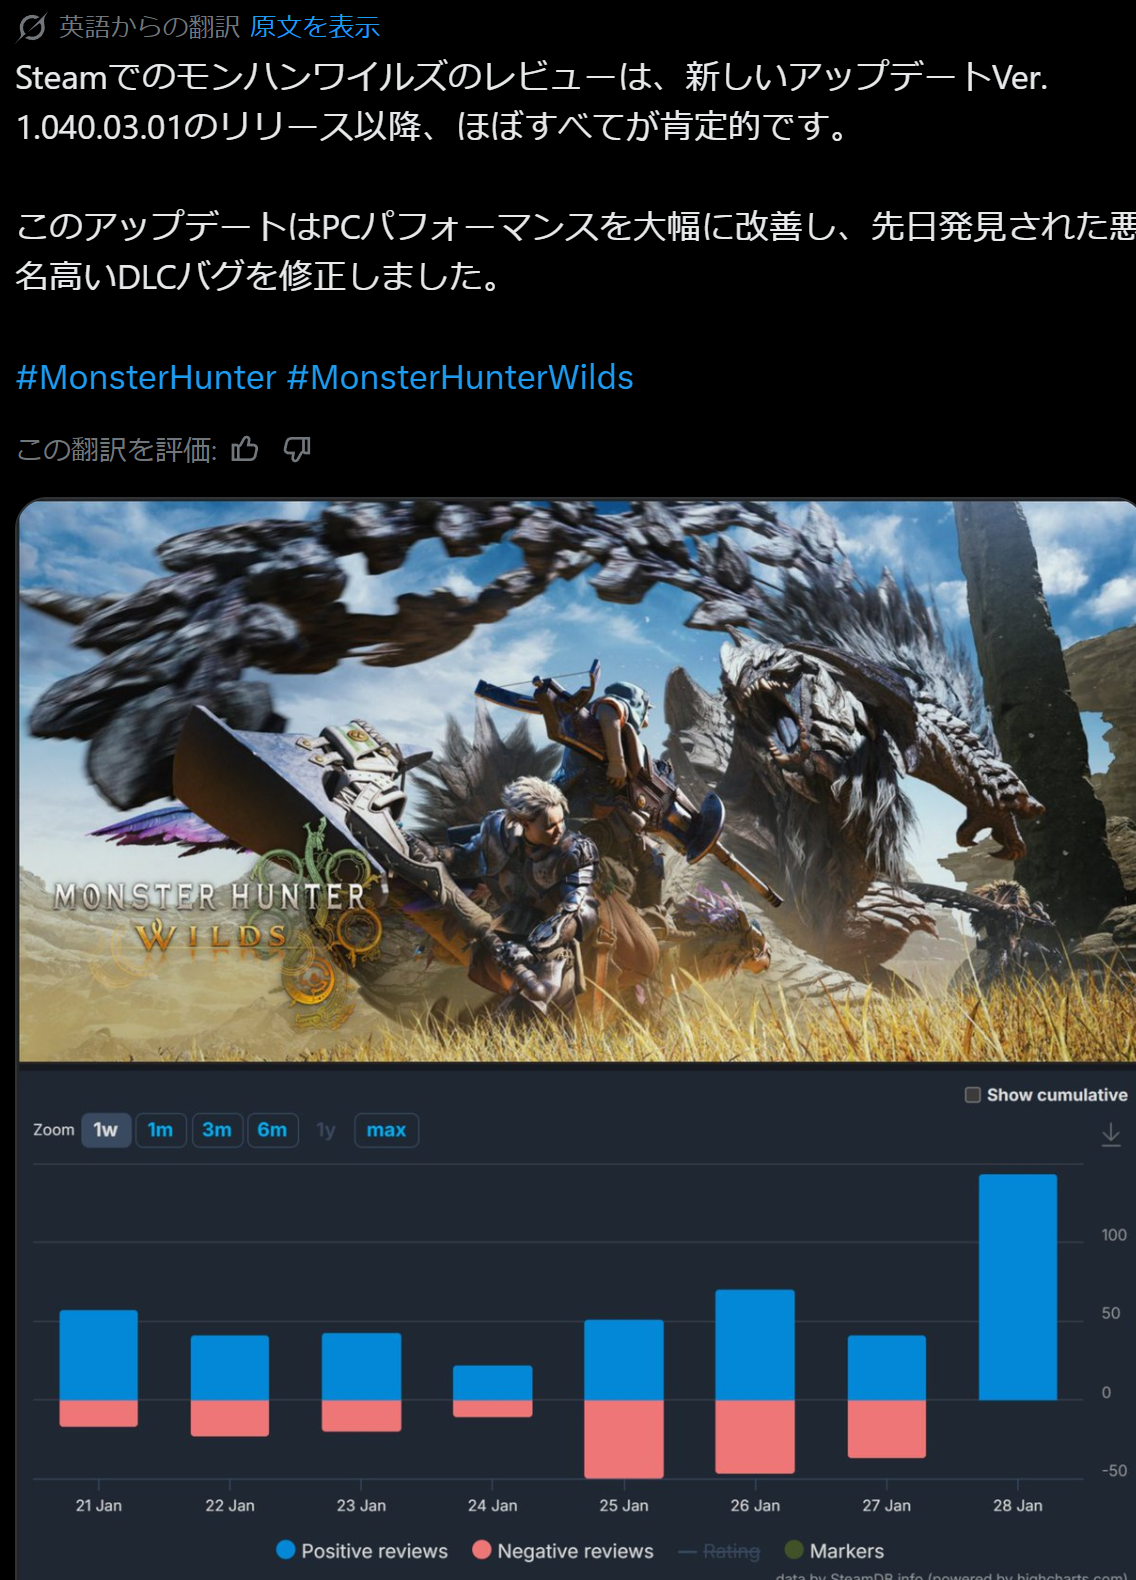Set chart zoom to 6m
Screen dimensions: 1136x1580
[x=272, y=1130]
